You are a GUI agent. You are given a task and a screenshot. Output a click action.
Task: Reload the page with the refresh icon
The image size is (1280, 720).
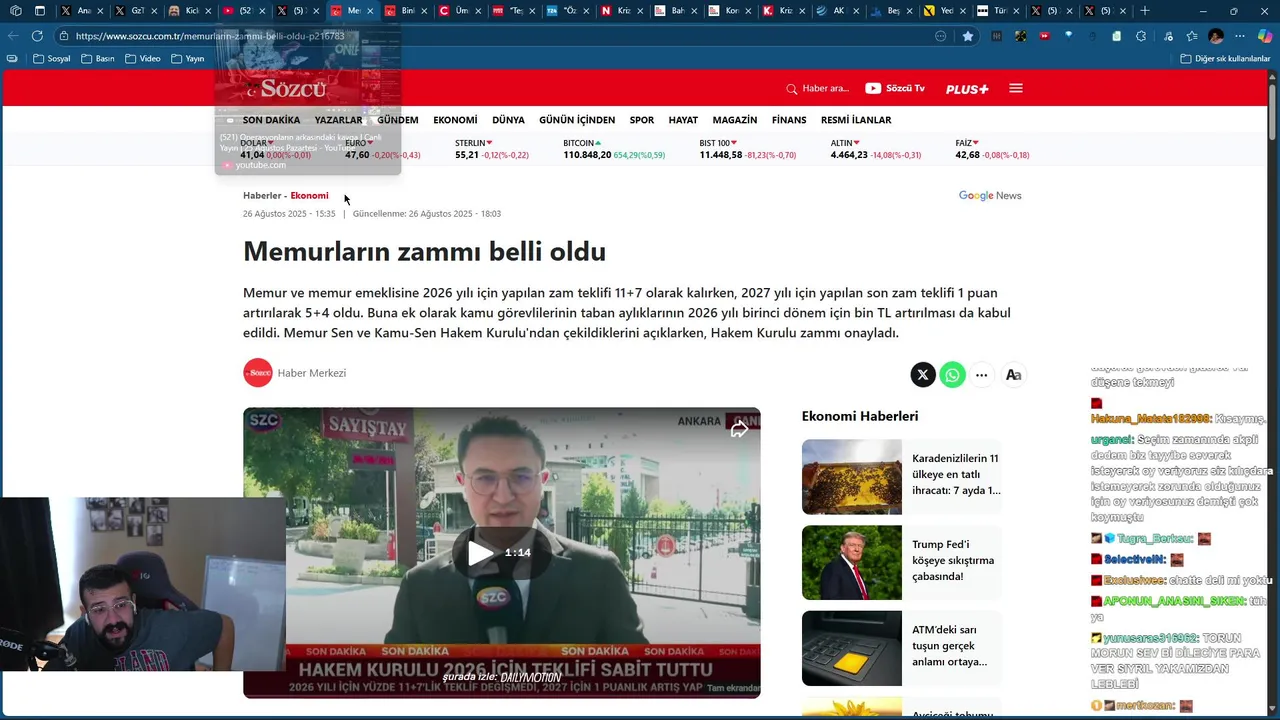[37, 36]
